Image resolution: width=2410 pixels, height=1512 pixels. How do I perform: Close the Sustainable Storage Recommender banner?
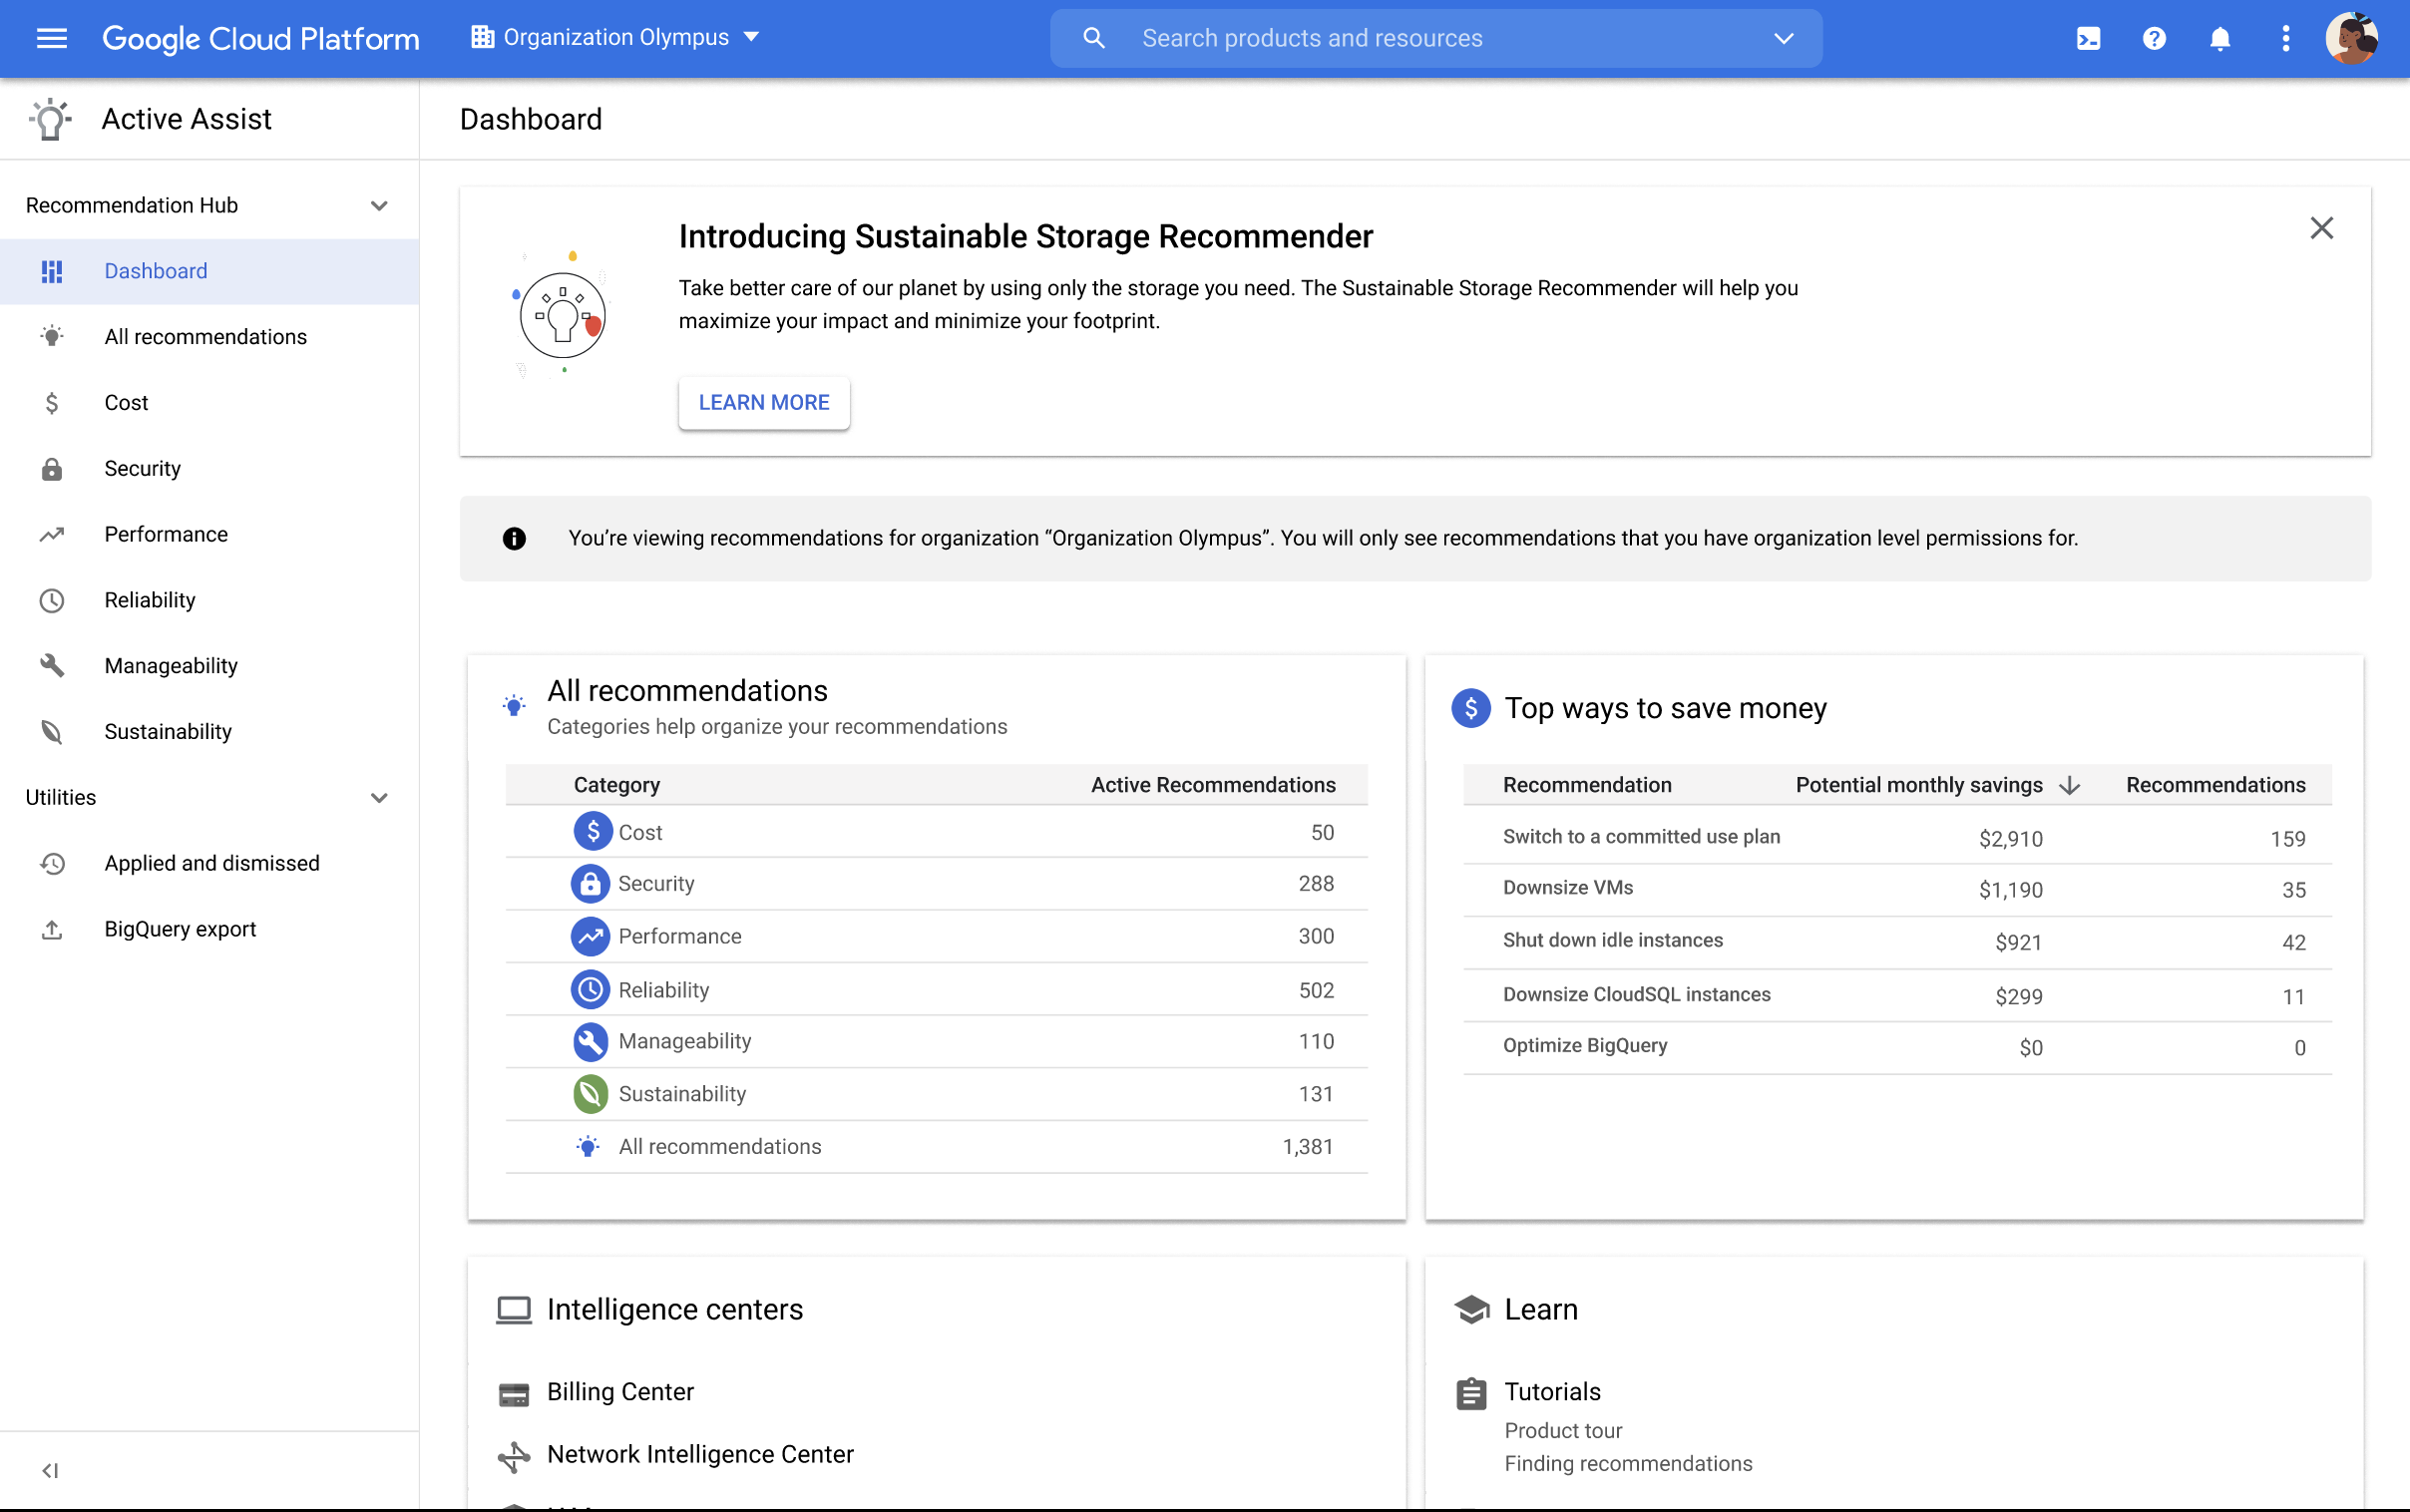pyautogui.click(x=2324, y=228)
